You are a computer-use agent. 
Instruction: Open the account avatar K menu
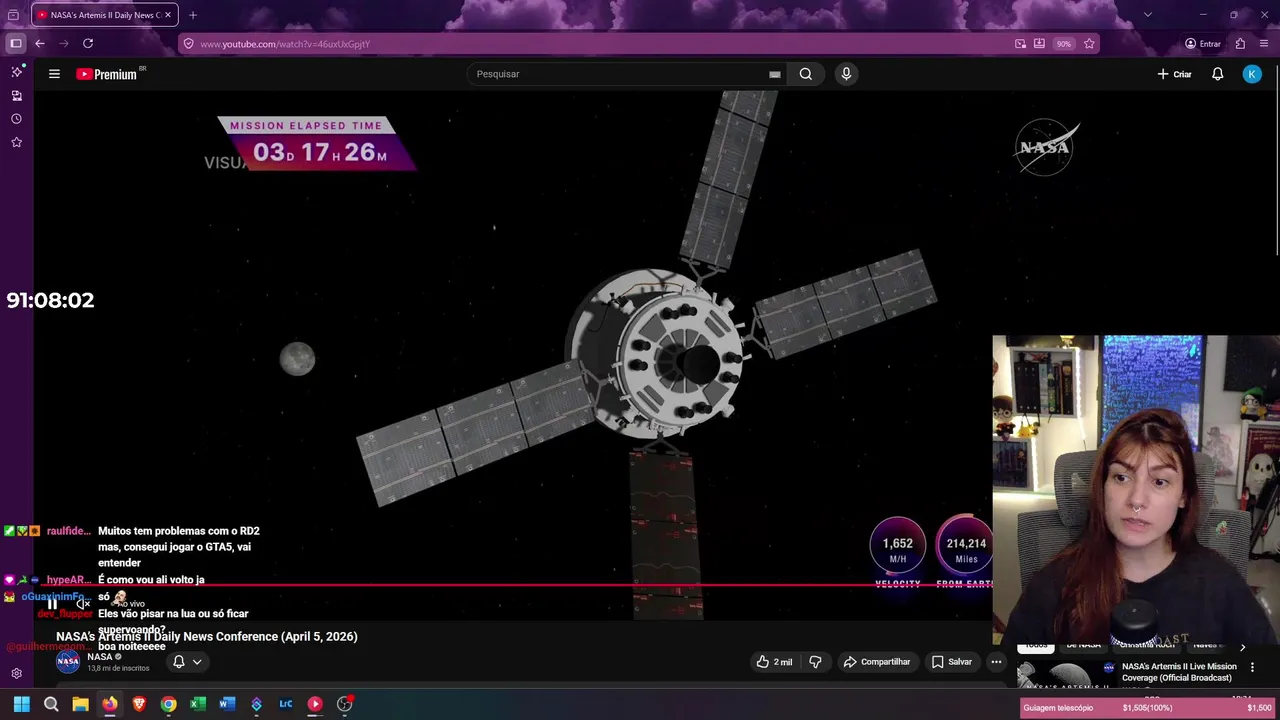pyautogui.click(x=1252, y=74)
